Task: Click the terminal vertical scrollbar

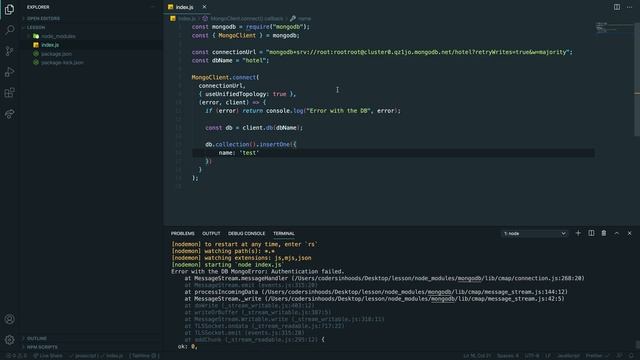Action: 637,345
